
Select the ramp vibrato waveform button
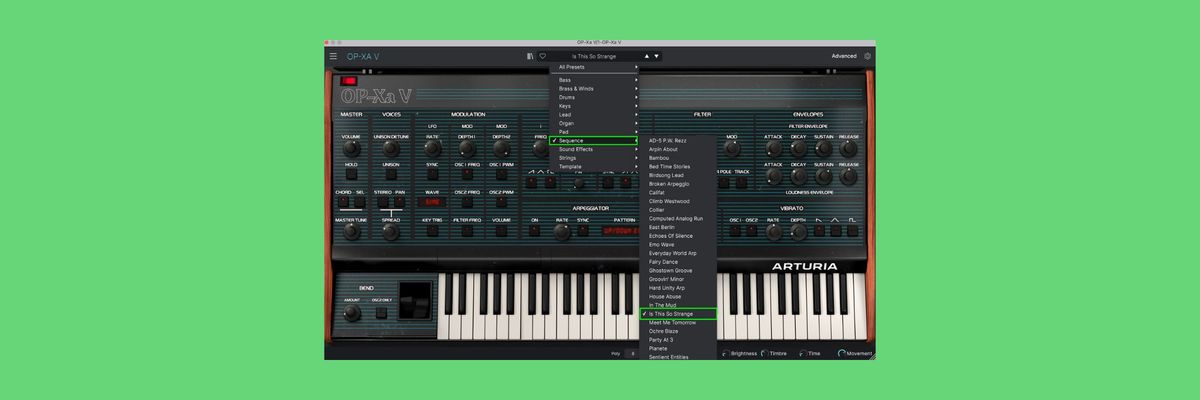click(820, 230)
